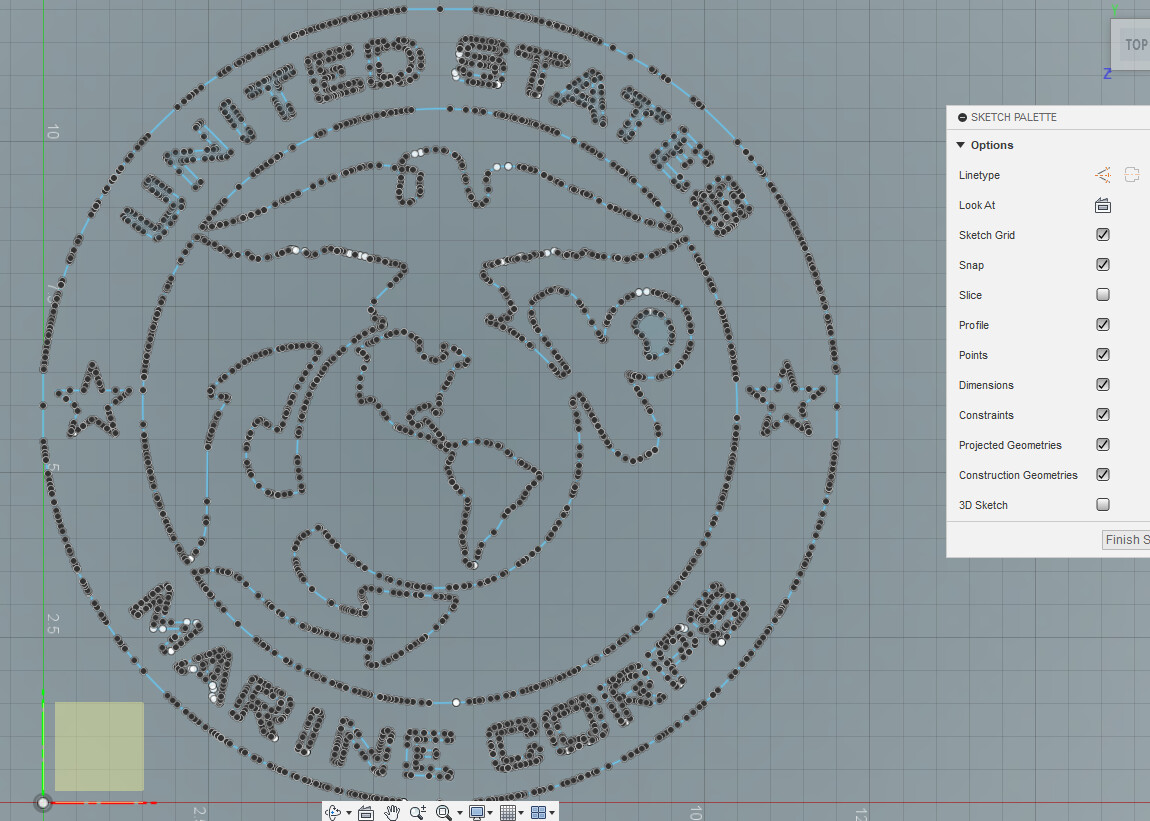This screenshot has width=1150, height=821.
Task: Open Display Settings monitor icon
Action: pos(477,812)
